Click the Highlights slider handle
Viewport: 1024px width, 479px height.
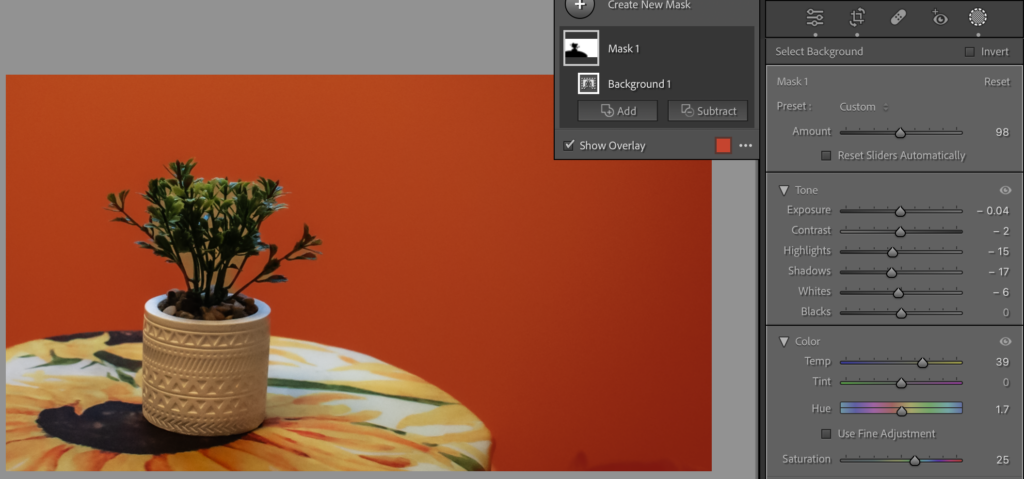pos(892,252)
